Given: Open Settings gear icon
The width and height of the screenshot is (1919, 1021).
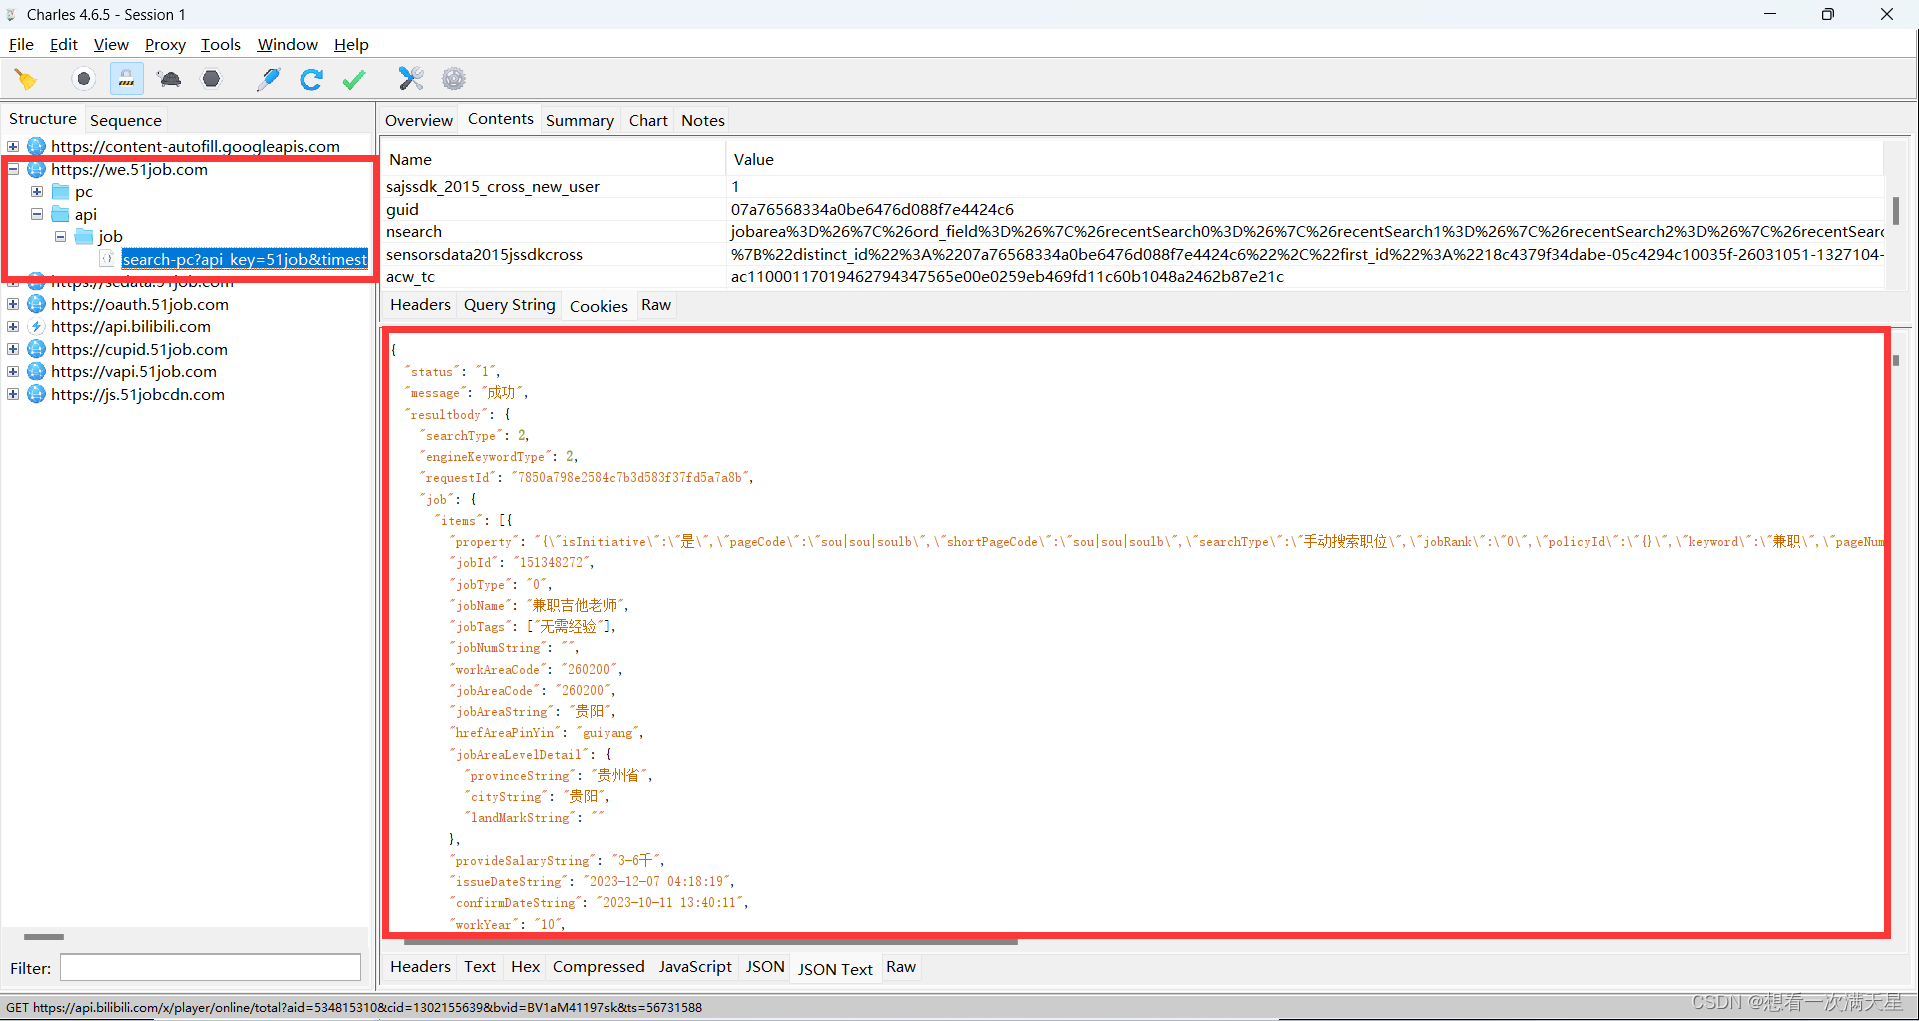Looking at the screenshot, I should coord(454,79).
